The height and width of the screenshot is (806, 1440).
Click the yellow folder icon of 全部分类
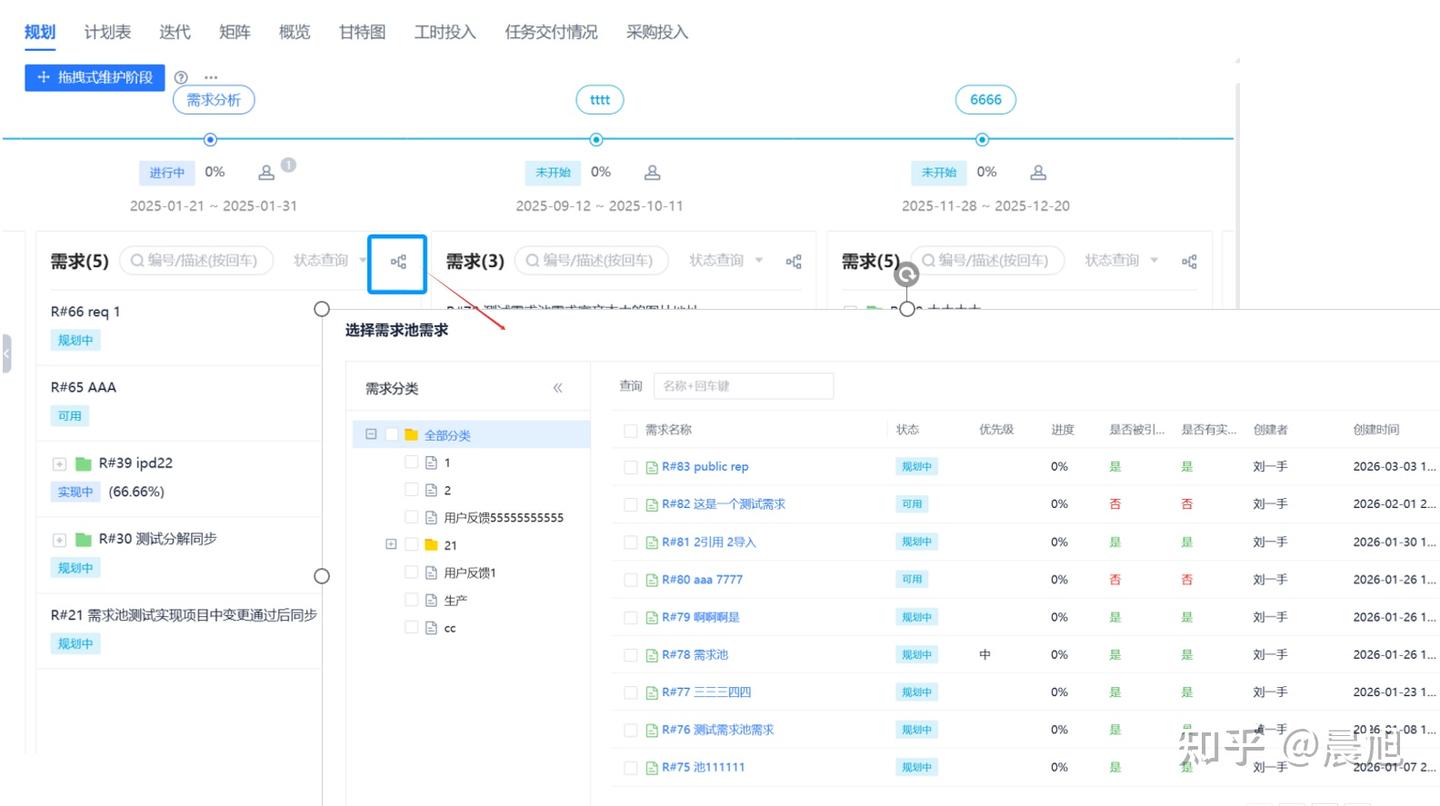point(411,435)
